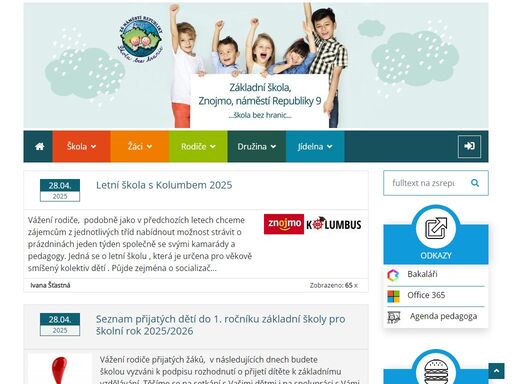Click the Kolumbus logo image
Viewport: 512px width, 384px height.
coord(334,224)
